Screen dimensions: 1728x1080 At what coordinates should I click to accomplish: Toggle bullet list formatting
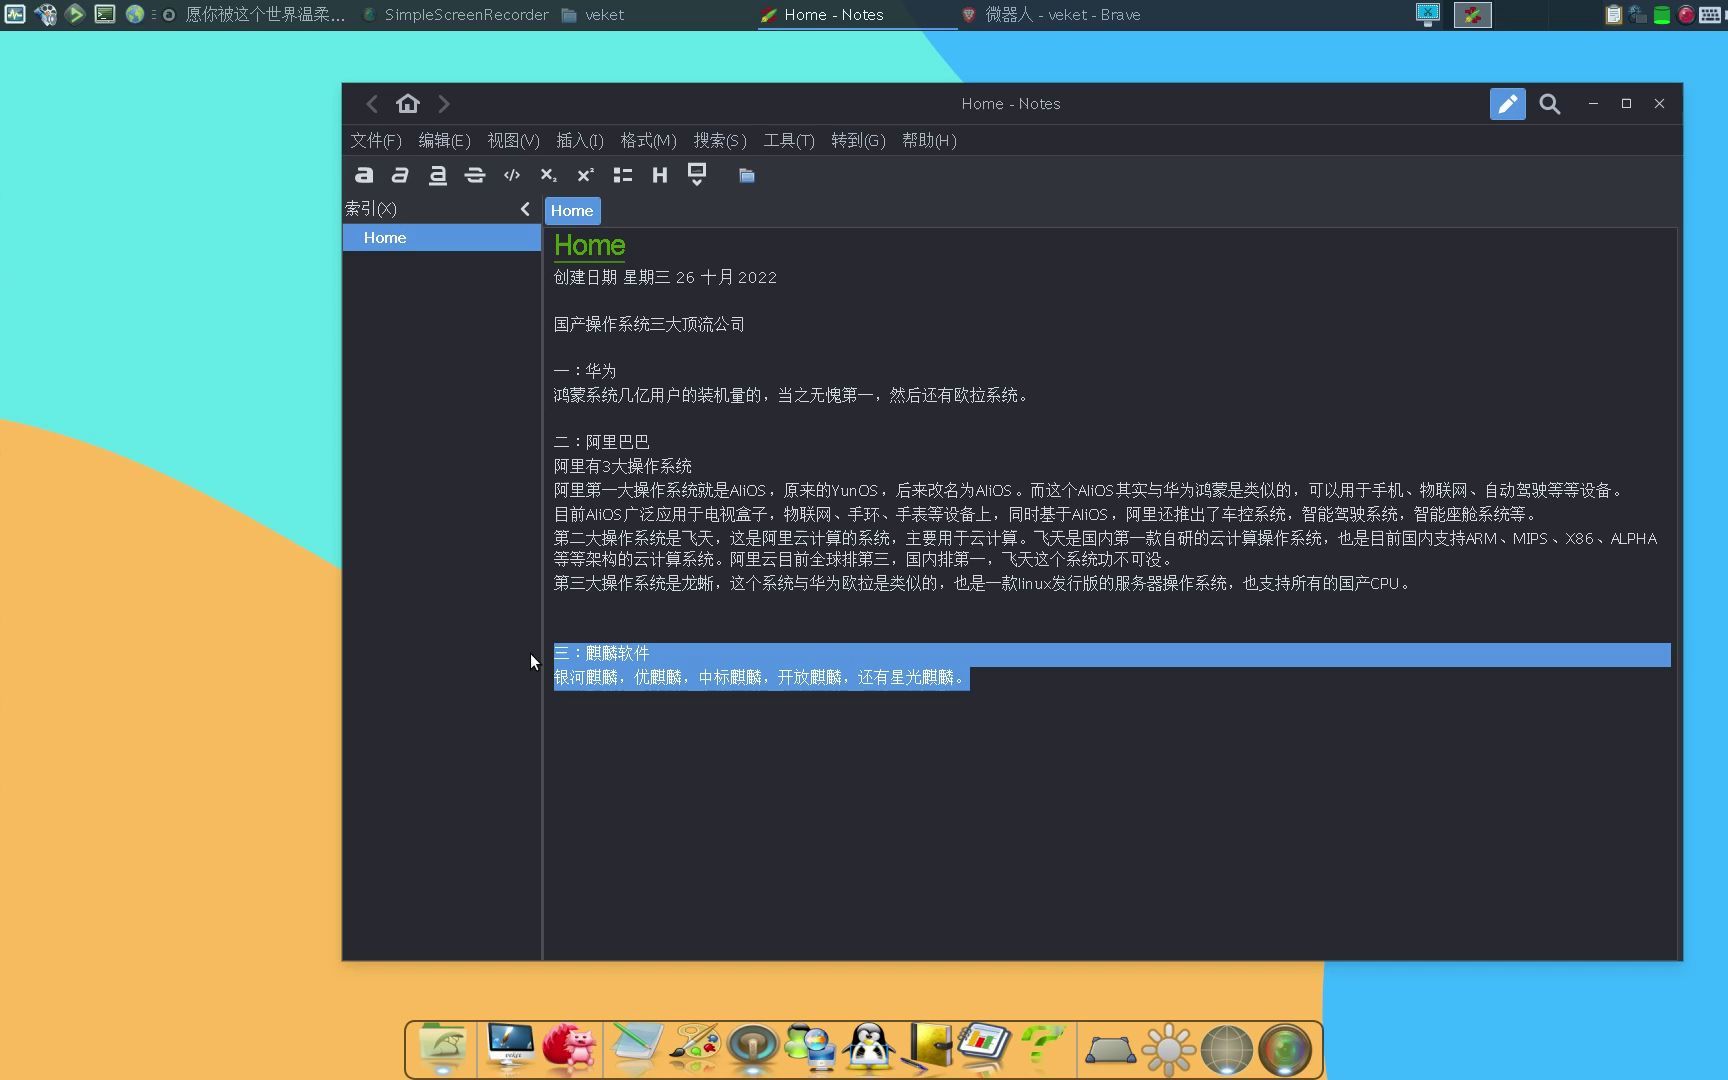623,175
